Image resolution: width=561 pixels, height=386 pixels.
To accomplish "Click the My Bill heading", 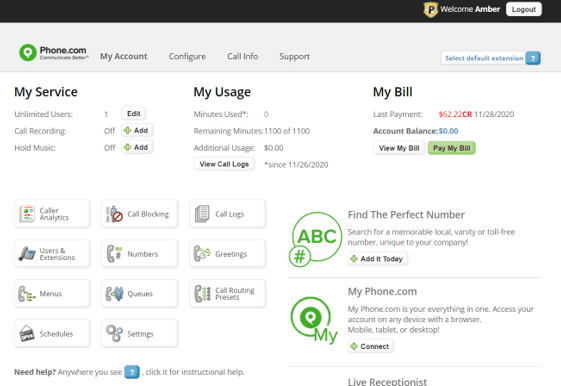I will point(393,92).
